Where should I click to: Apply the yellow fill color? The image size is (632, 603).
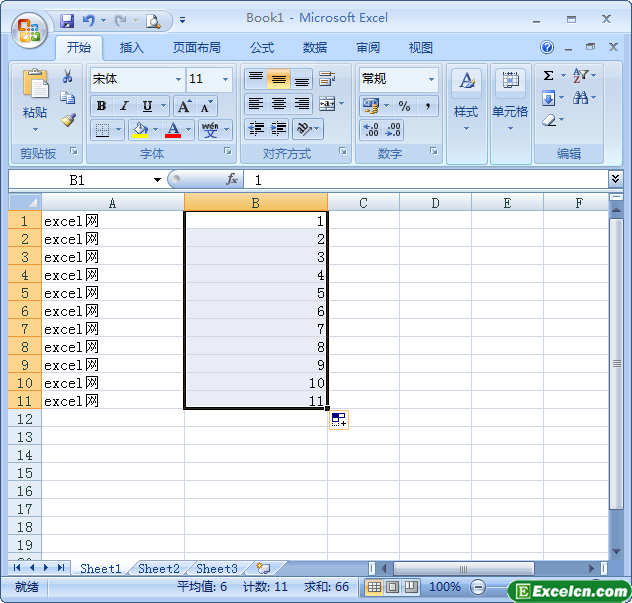[x=140, y=130]
